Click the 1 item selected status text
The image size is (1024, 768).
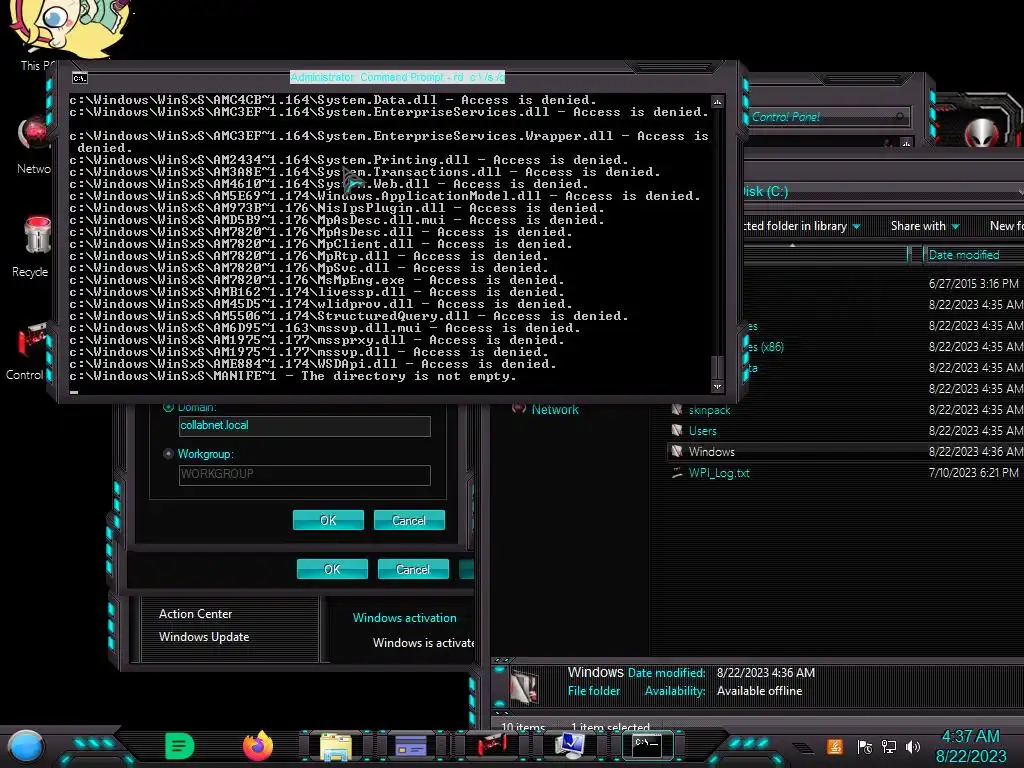pos(610,727)
